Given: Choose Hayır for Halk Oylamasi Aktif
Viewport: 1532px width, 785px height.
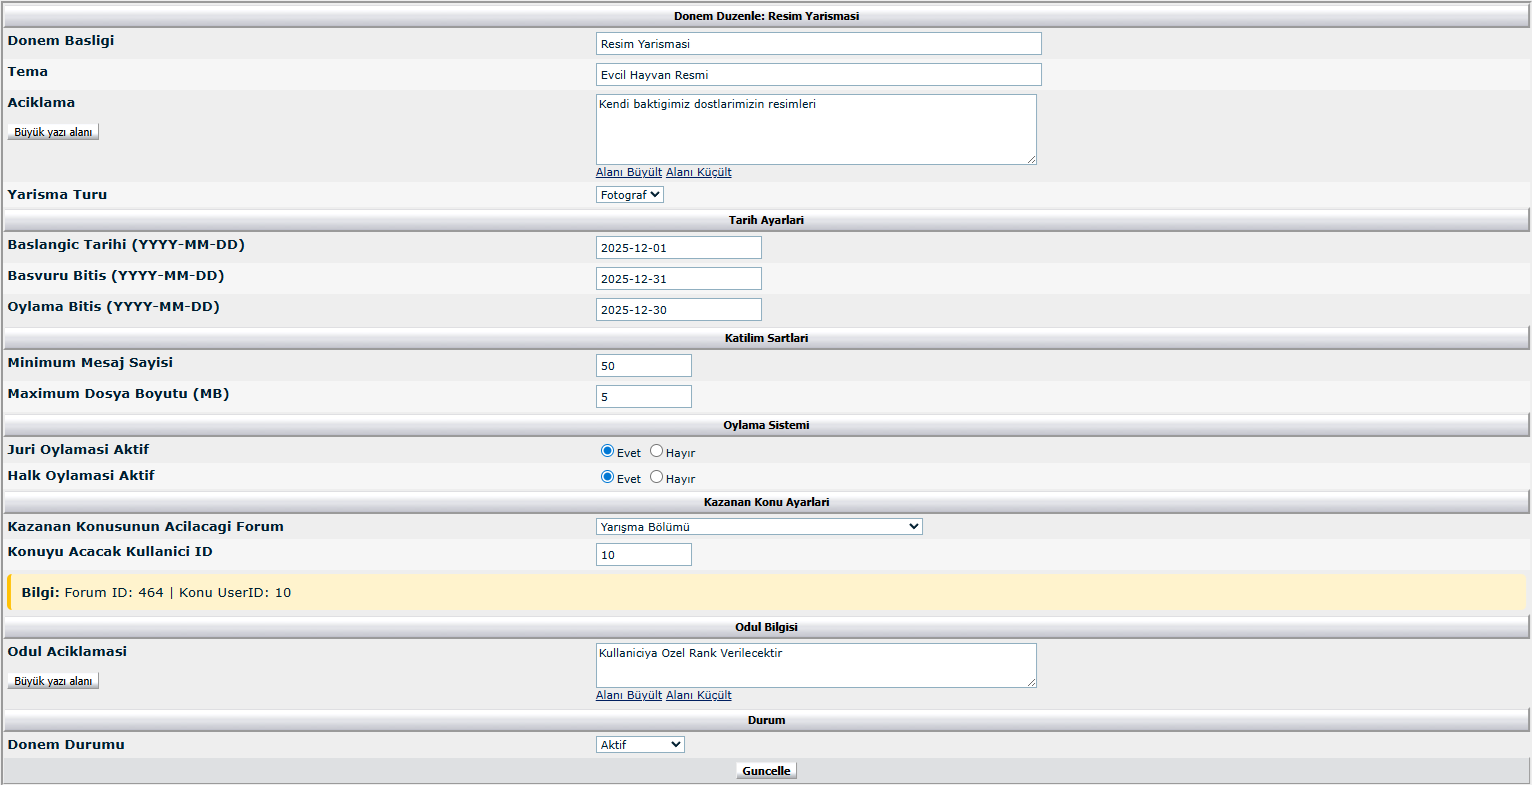Looking at the screenshot, I should point(656,477).
